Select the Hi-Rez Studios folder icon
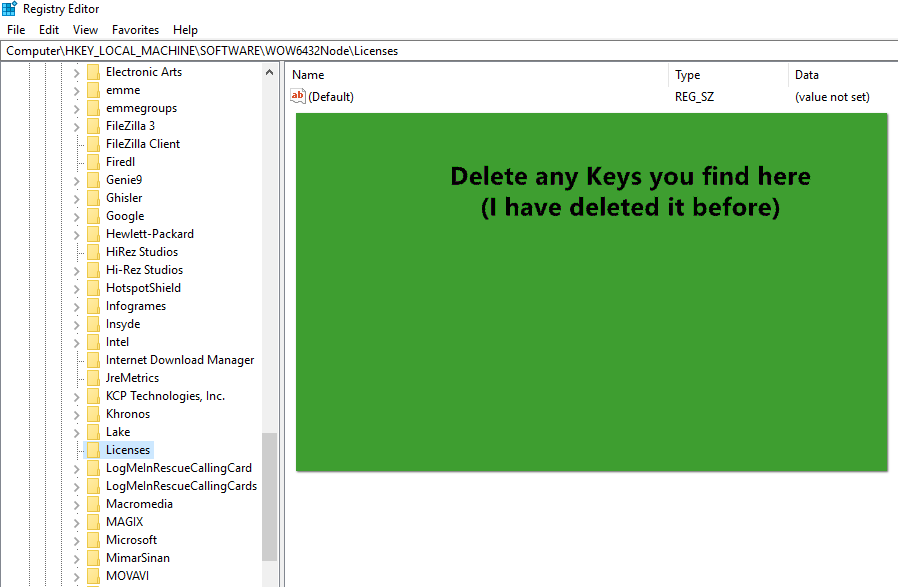 click(93, 270)
